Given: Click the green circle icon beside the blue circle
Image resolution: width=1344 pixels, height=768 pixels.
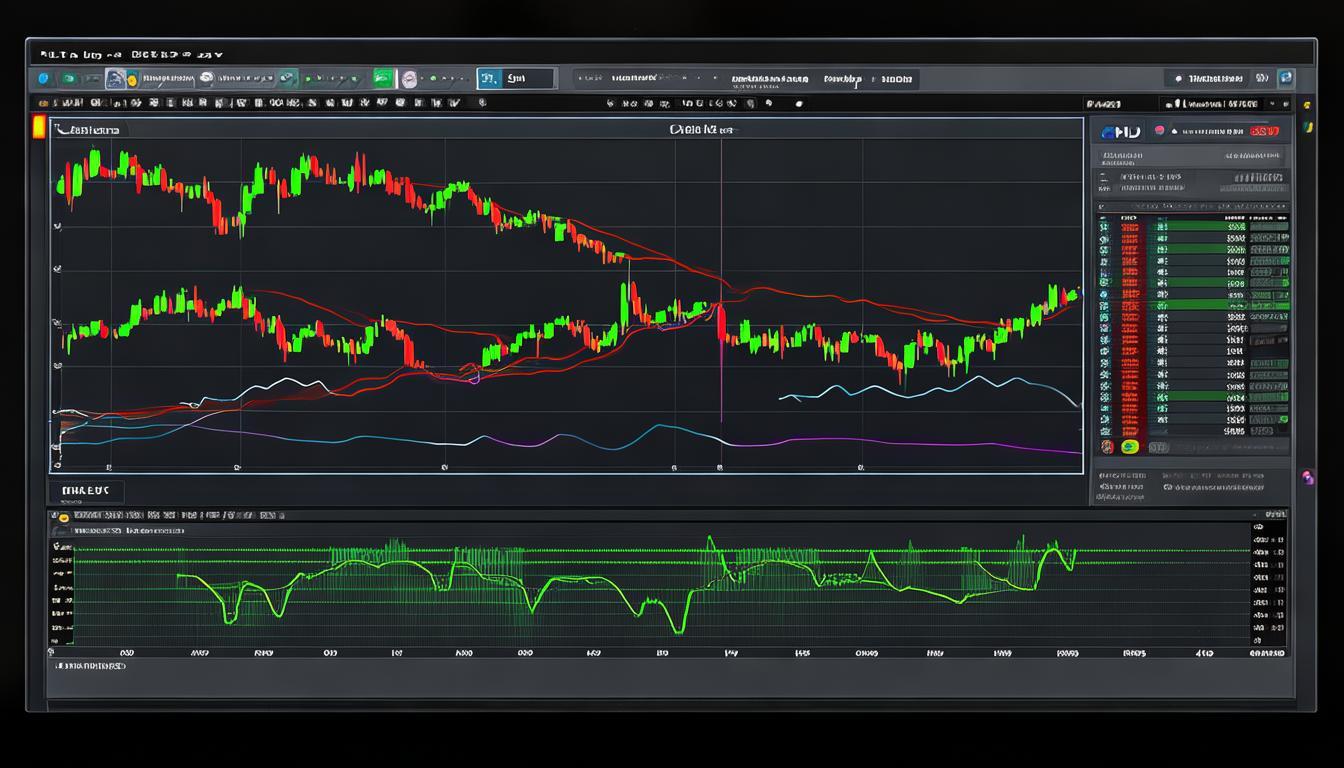Looking at the screenshot, I should 69,78.
